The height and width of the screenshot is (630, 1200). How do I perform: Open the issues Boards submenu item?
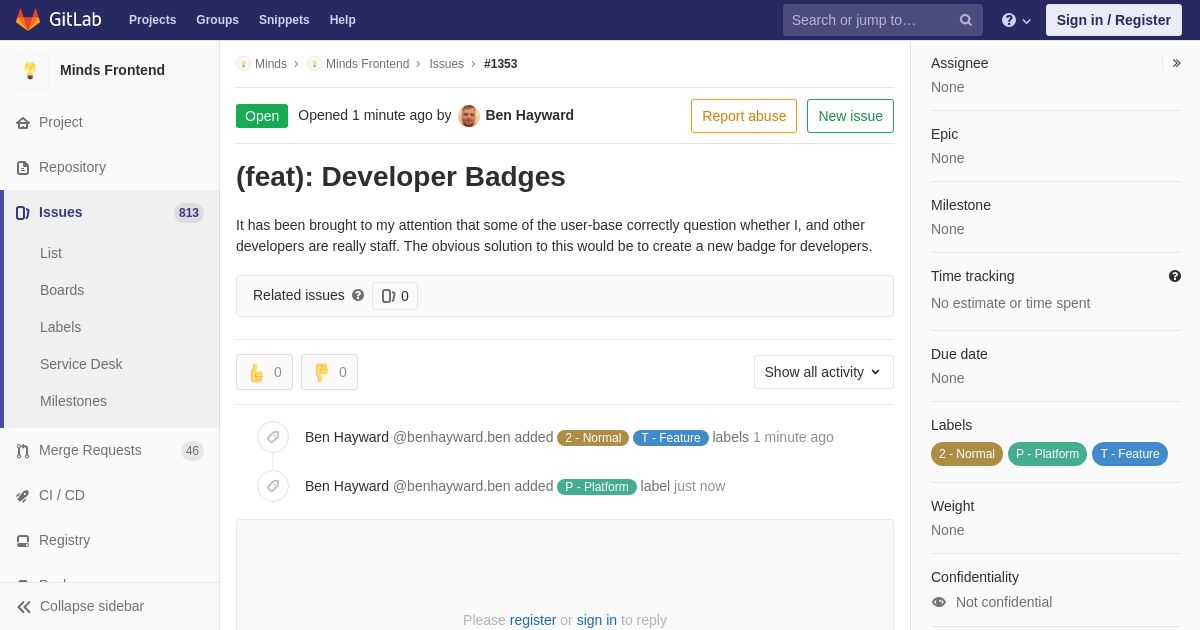(62, 290)
